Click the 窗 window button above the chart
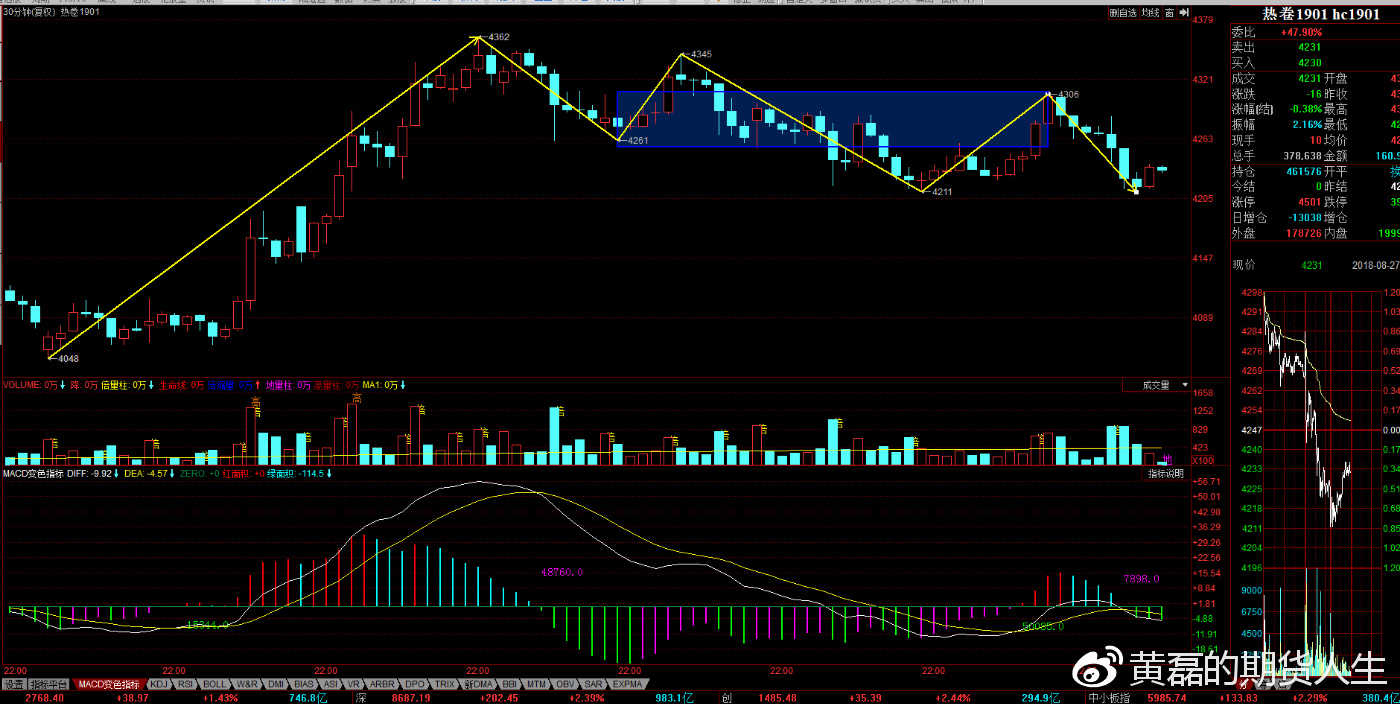 click(1169, 13)
